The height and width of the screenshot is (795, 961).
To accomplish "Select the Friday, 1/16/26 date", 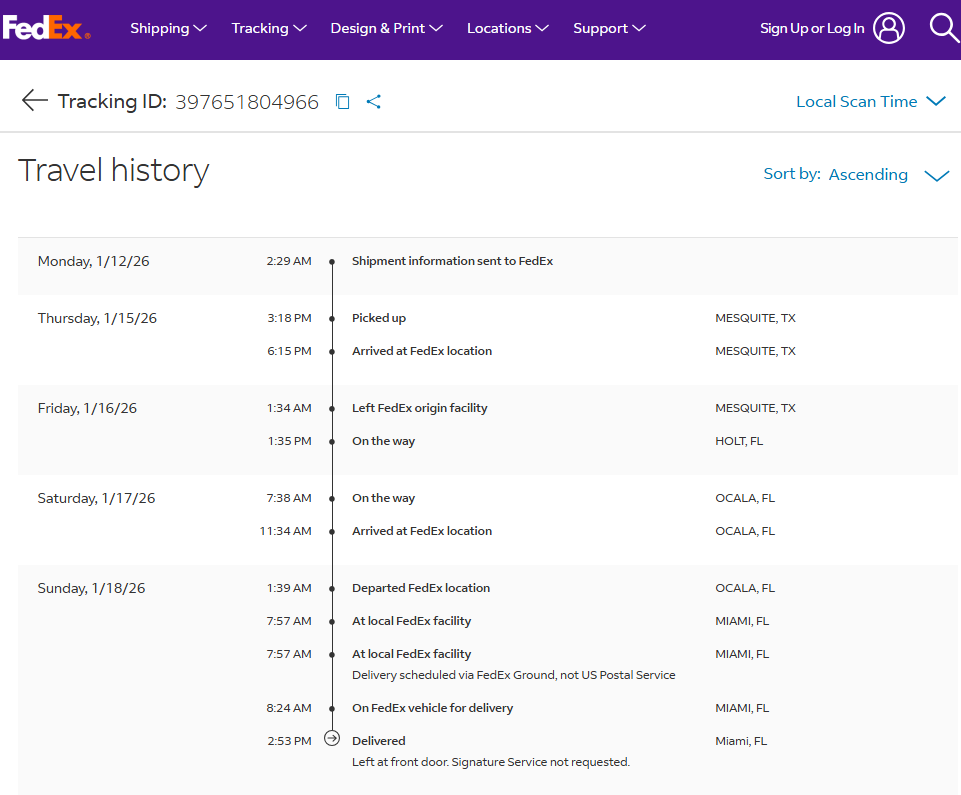I will (87, 408).
